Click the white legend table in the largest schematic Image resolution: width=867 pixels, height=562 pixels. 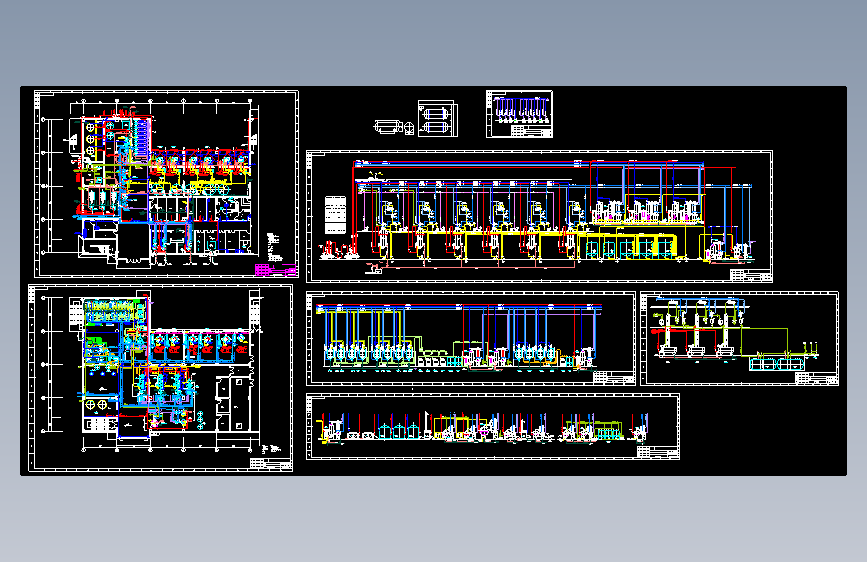335,215
